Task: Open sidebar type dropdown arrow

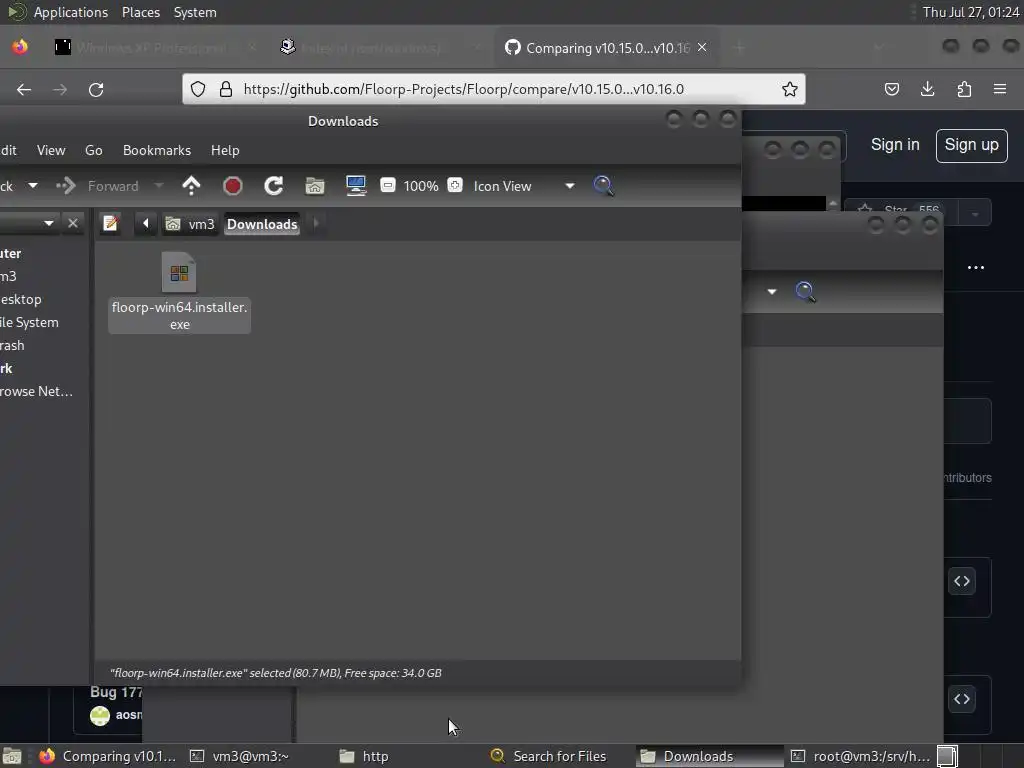Action: 48,223
